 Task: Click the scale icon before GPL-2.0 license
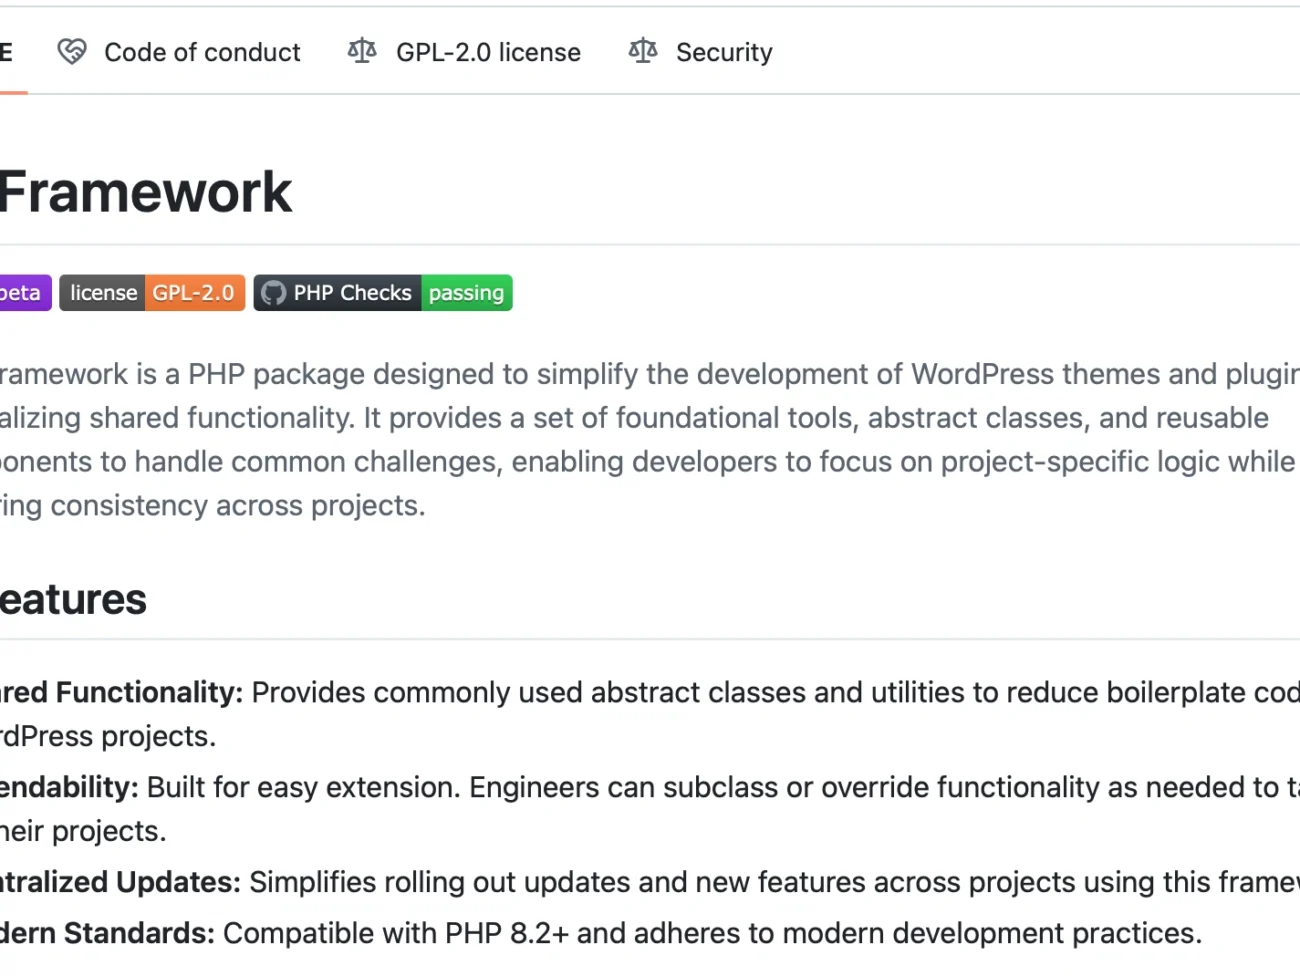[x=362, y=51]
